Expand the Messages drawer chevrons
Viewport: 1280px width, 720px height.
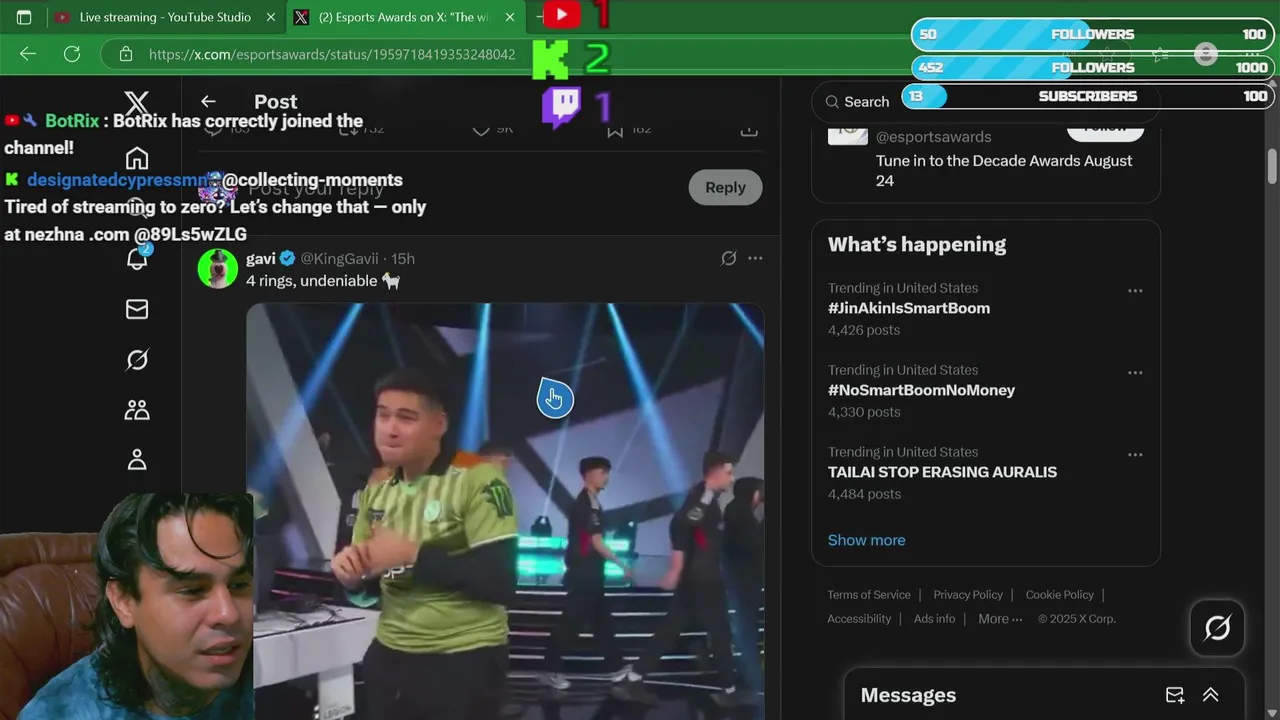tap(1210, 695)
